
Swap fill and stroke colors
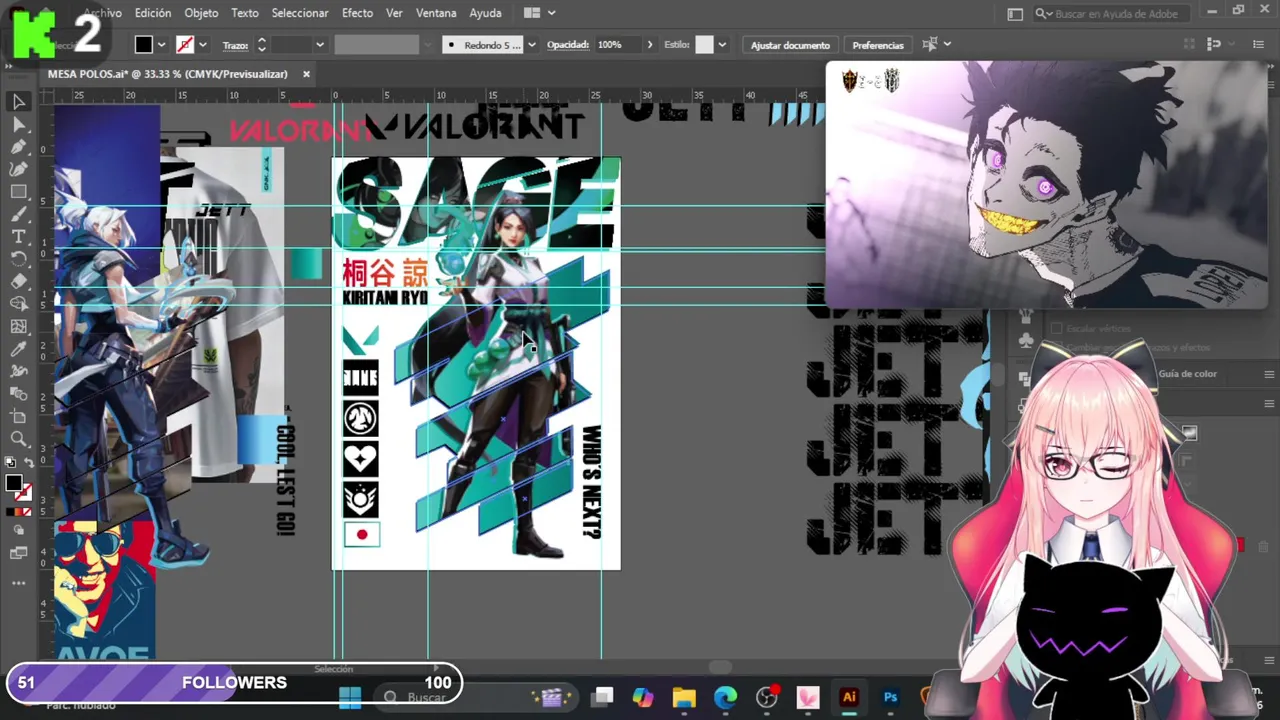pyautogui.click(x=28, y=463)
